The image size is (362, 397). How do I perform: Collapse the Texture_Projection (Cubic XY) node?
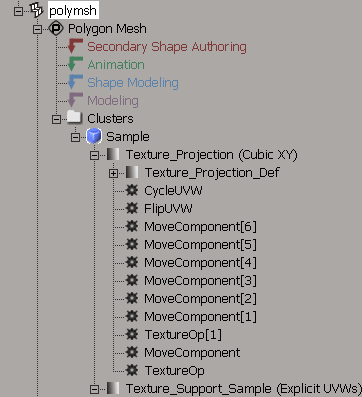[94, 155]
